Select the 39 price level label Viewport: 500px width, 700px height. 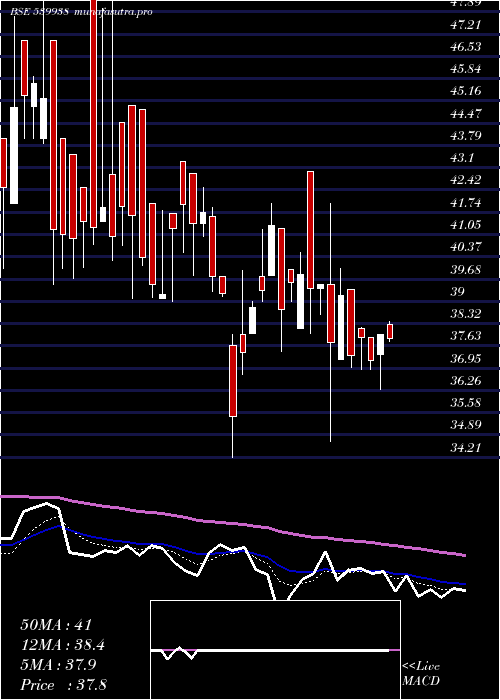tap(458, 292)
